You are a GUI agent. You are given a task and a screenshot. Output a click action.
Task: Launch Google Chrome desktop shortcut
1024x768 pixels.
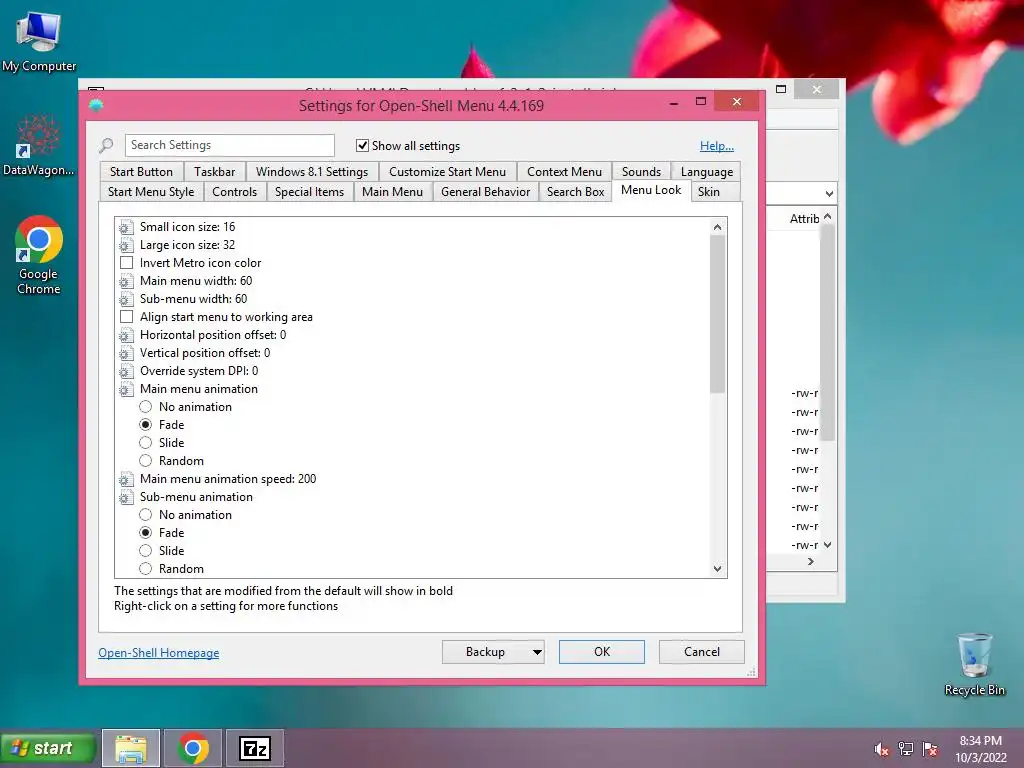pyautogui.click(x=39, y=255)
